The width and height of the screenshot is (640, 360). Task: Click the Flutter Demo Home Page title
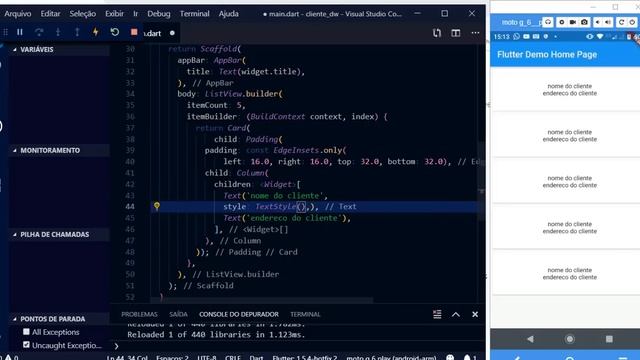[x=547, y=55]
